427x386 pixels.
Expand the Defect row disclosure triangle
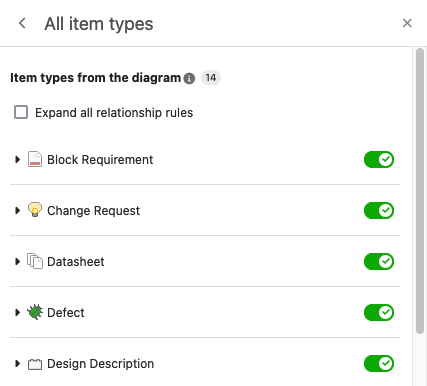pyautogui.click(x=17, y=312)
